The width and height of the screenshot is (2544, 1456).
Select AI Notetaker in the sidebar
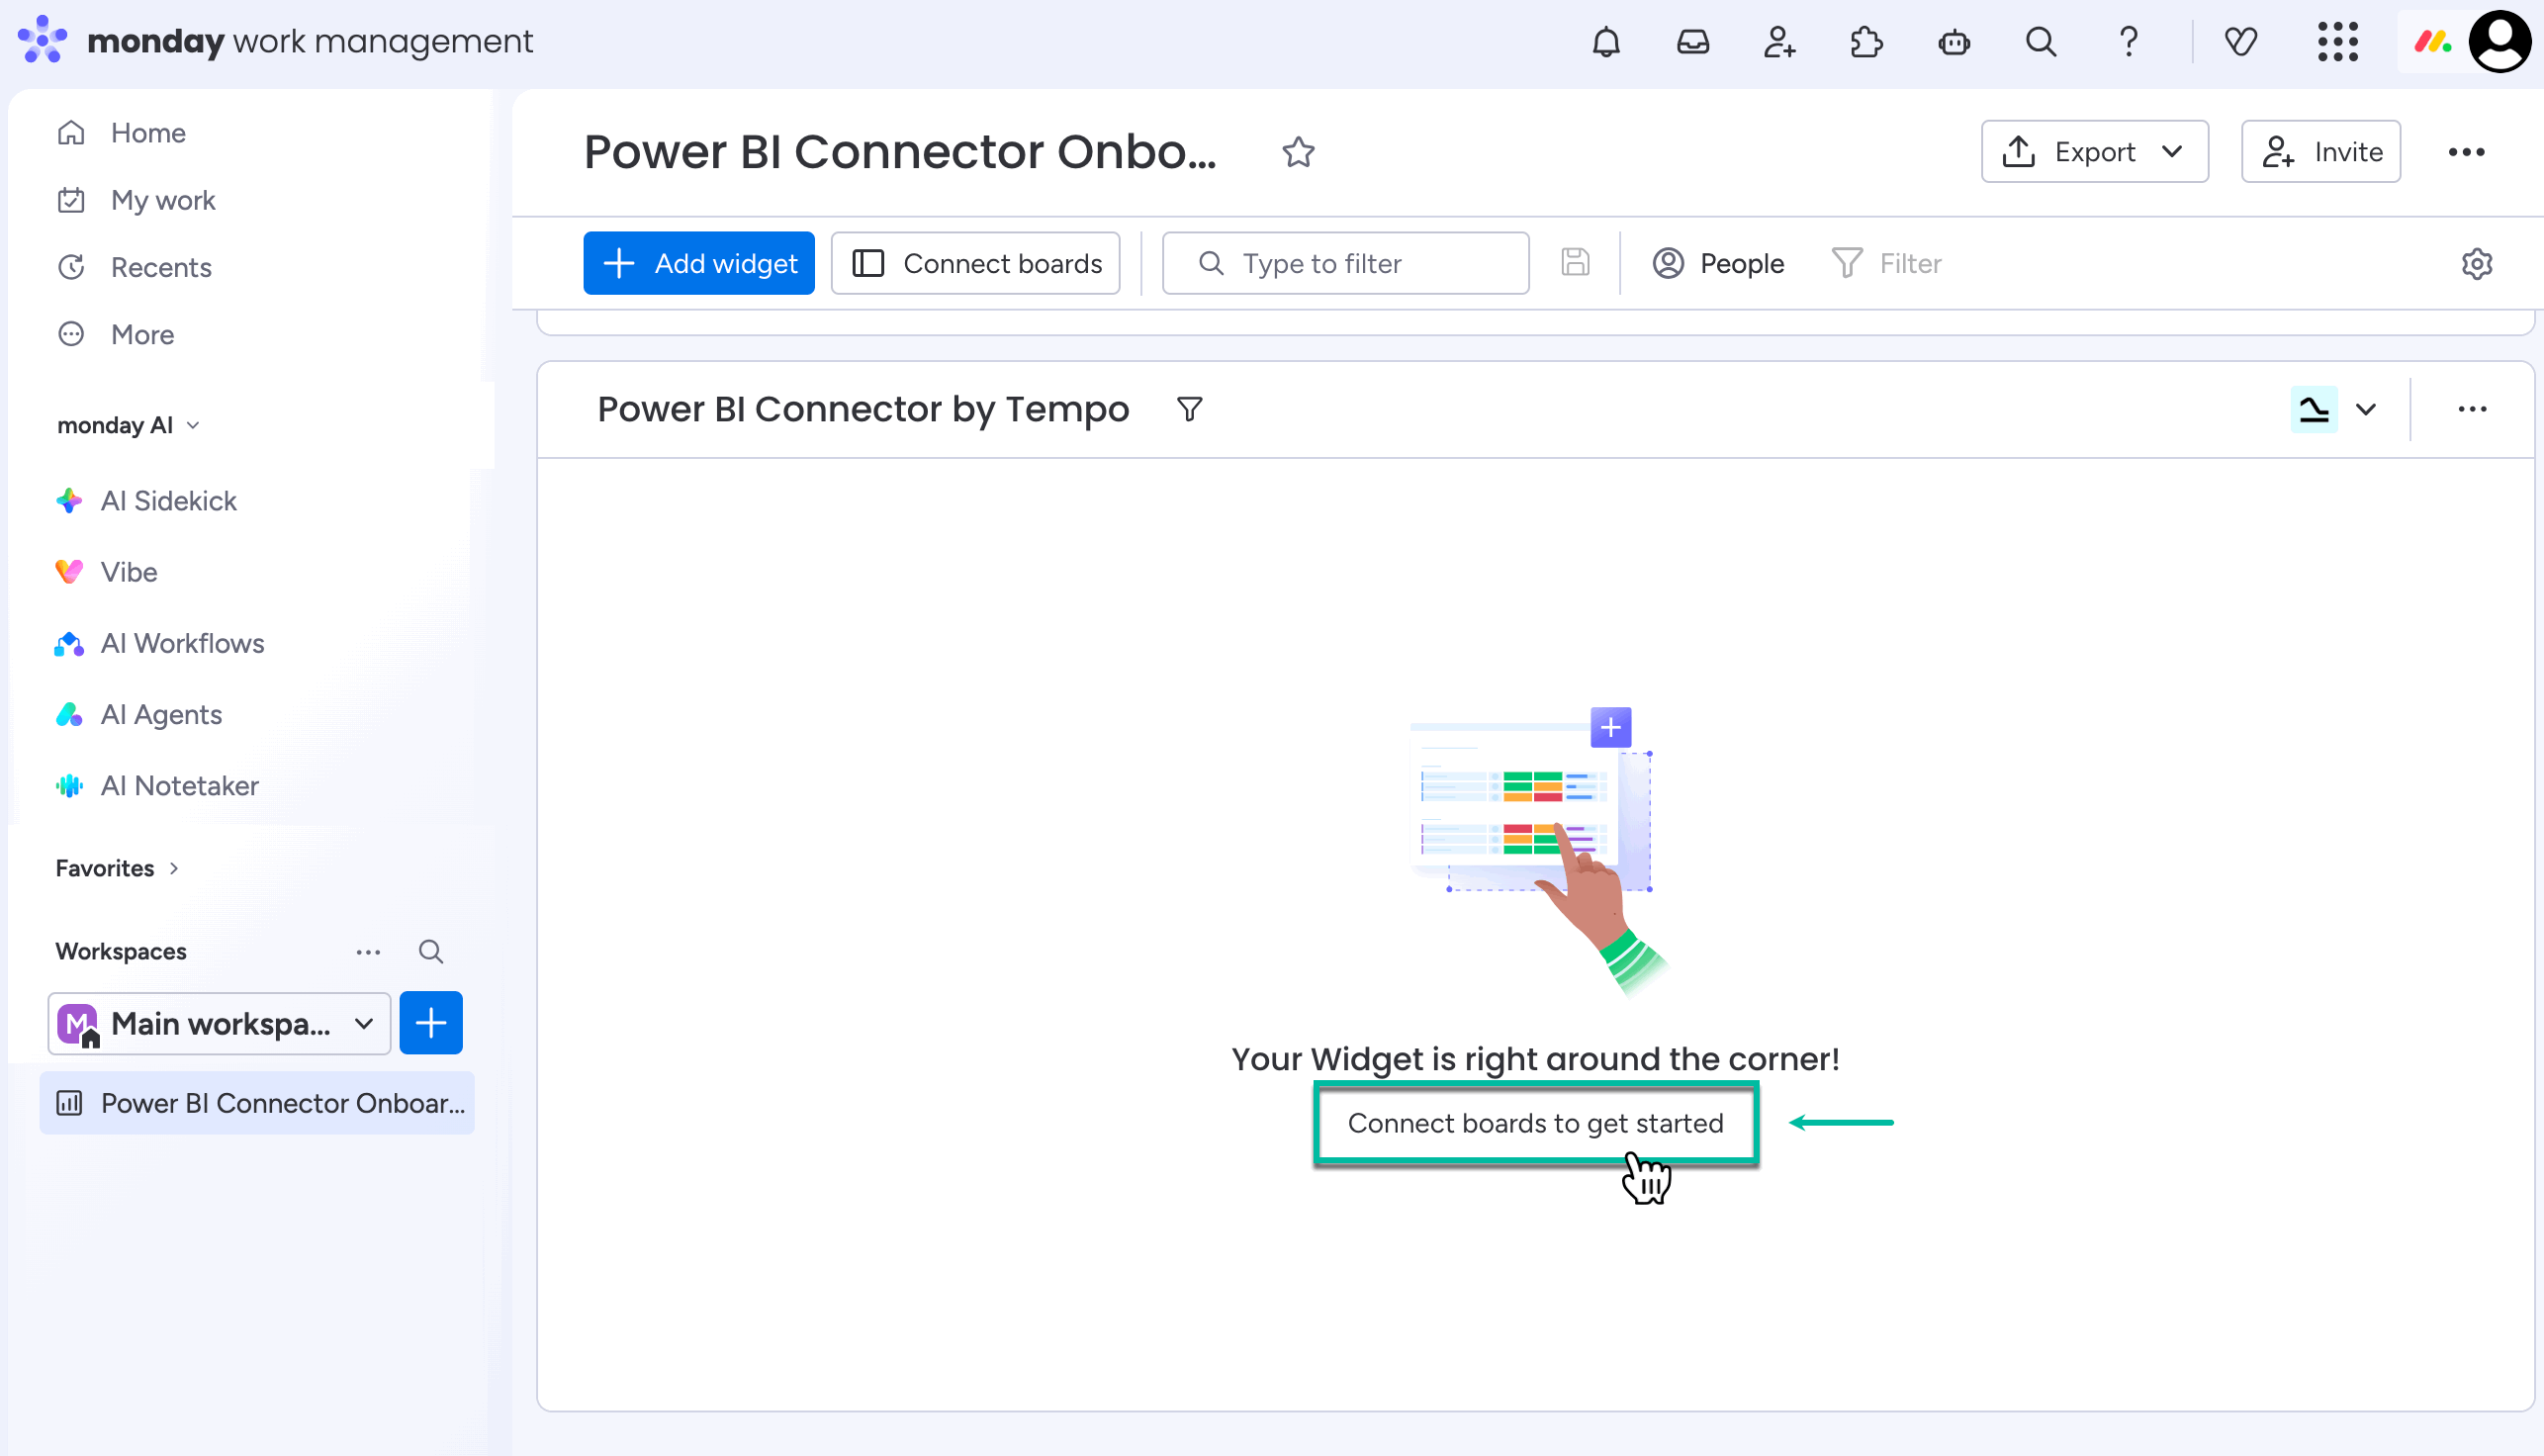point(180,786)
